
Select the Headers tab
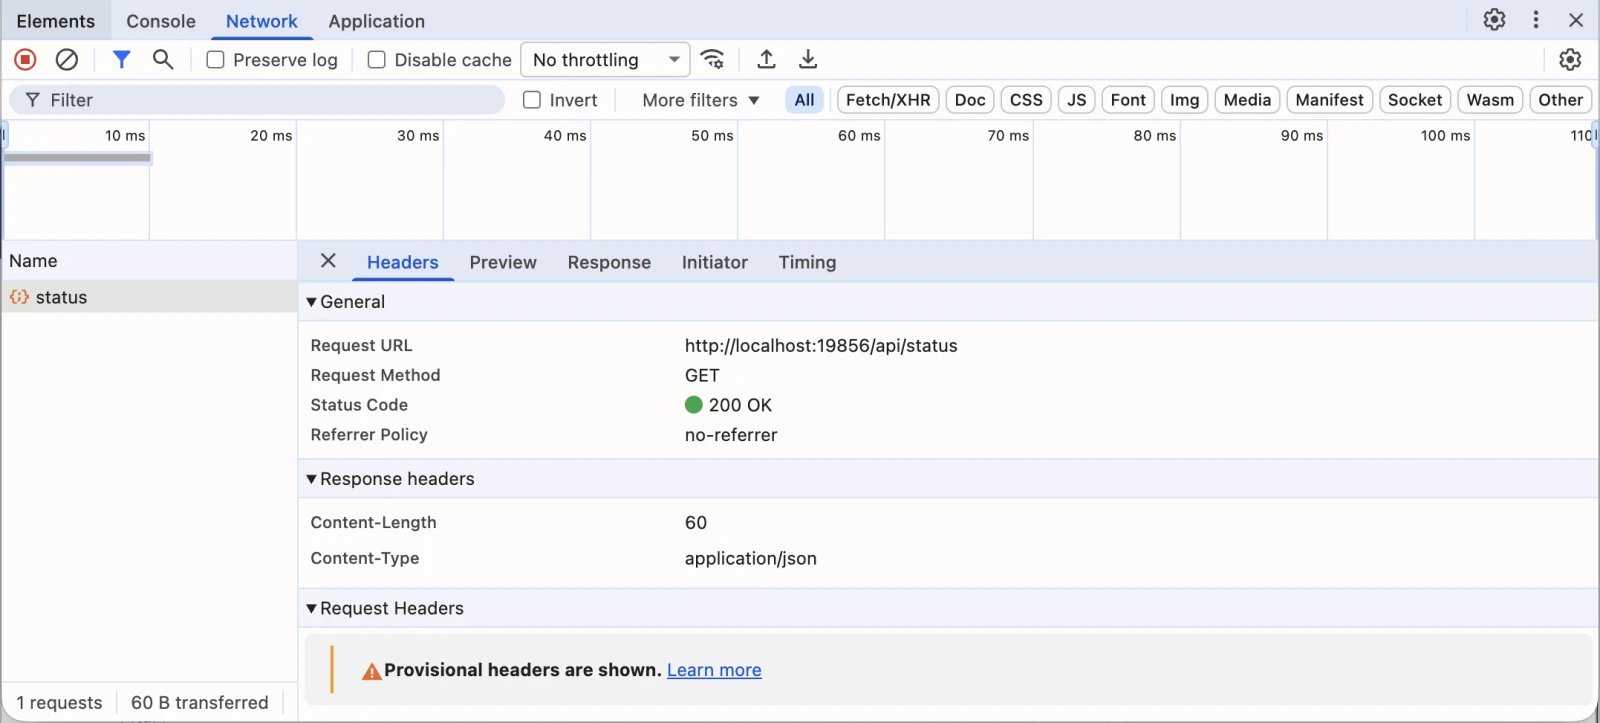click(x=403, y=262)
